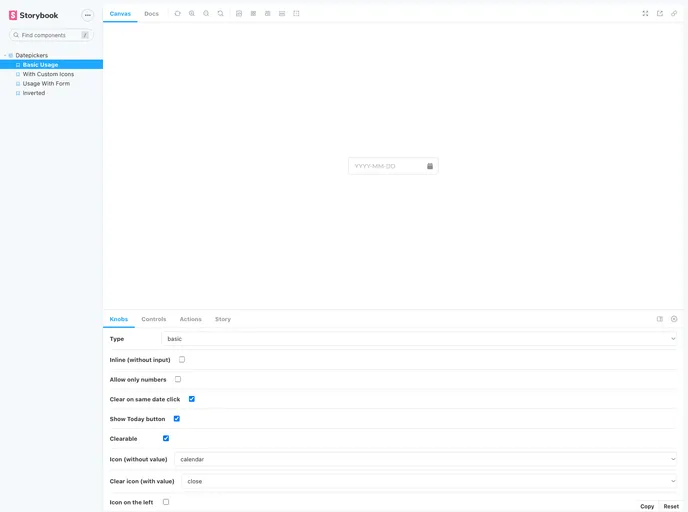The image size is (688, 512).
Task: Hide the addons panel
Action: 674,319
